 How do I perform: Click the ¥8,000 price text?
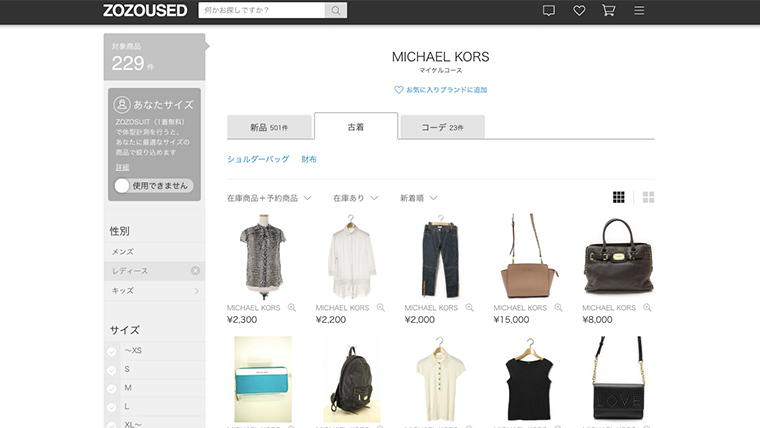(597, 320)
